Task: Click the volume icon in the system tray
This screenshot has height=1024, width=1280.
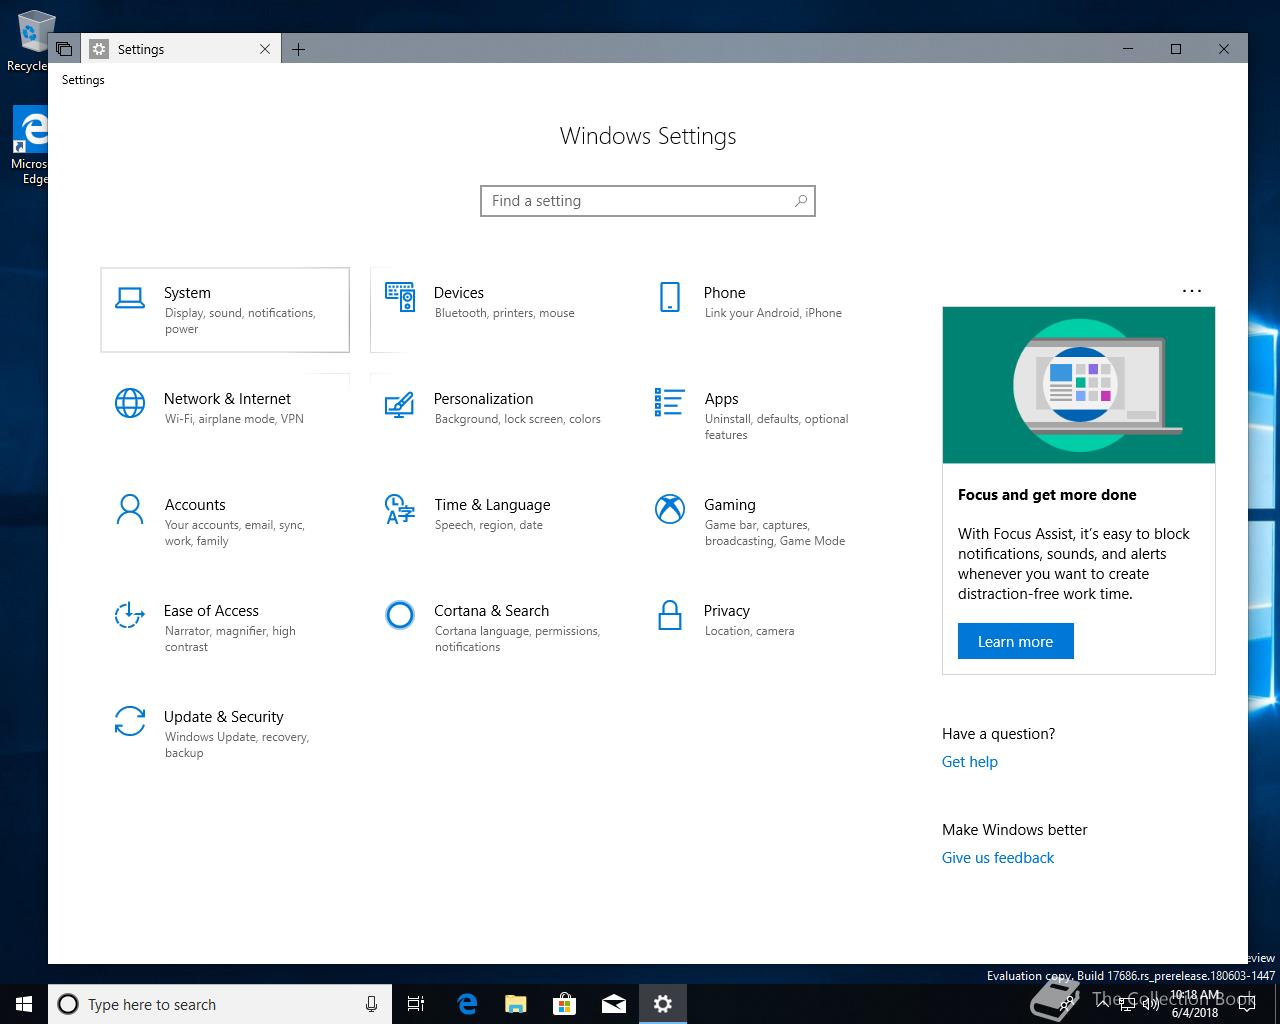Action: coord(1151,1004)
